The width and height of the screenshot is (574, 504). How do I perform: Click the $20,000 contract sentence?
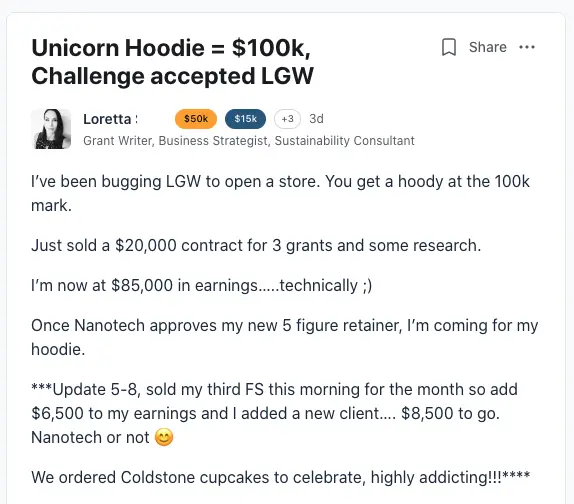point(256,245)
